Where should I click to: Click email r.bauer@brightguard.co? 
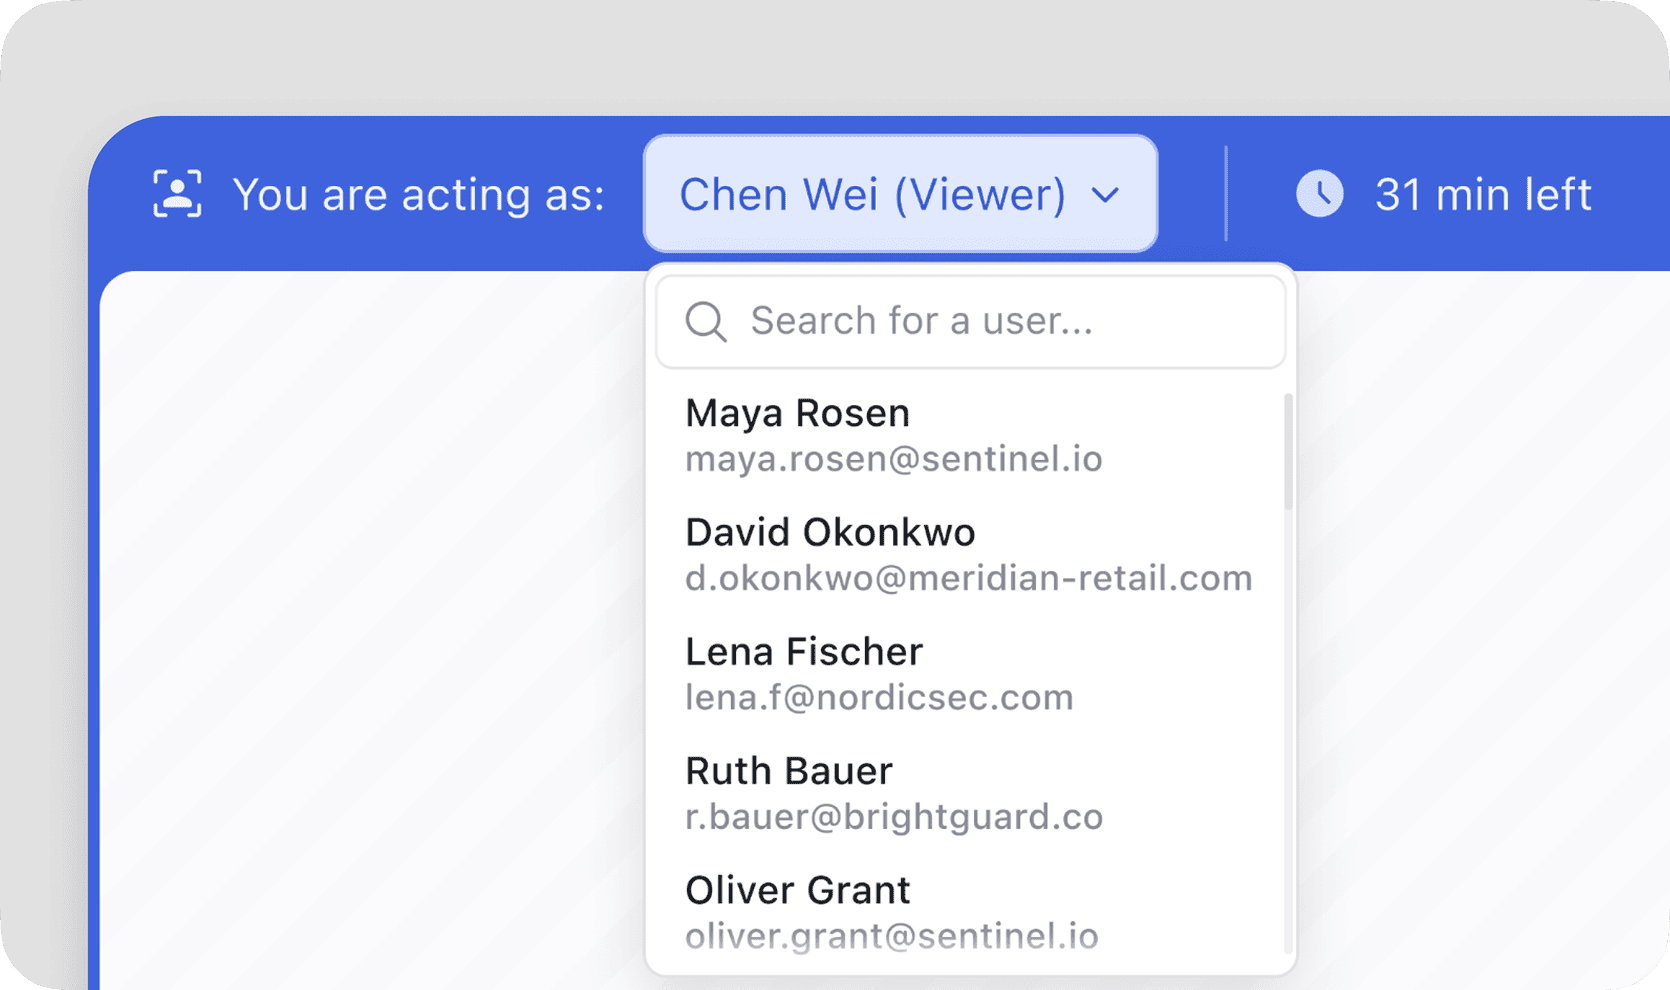point(894,817)
